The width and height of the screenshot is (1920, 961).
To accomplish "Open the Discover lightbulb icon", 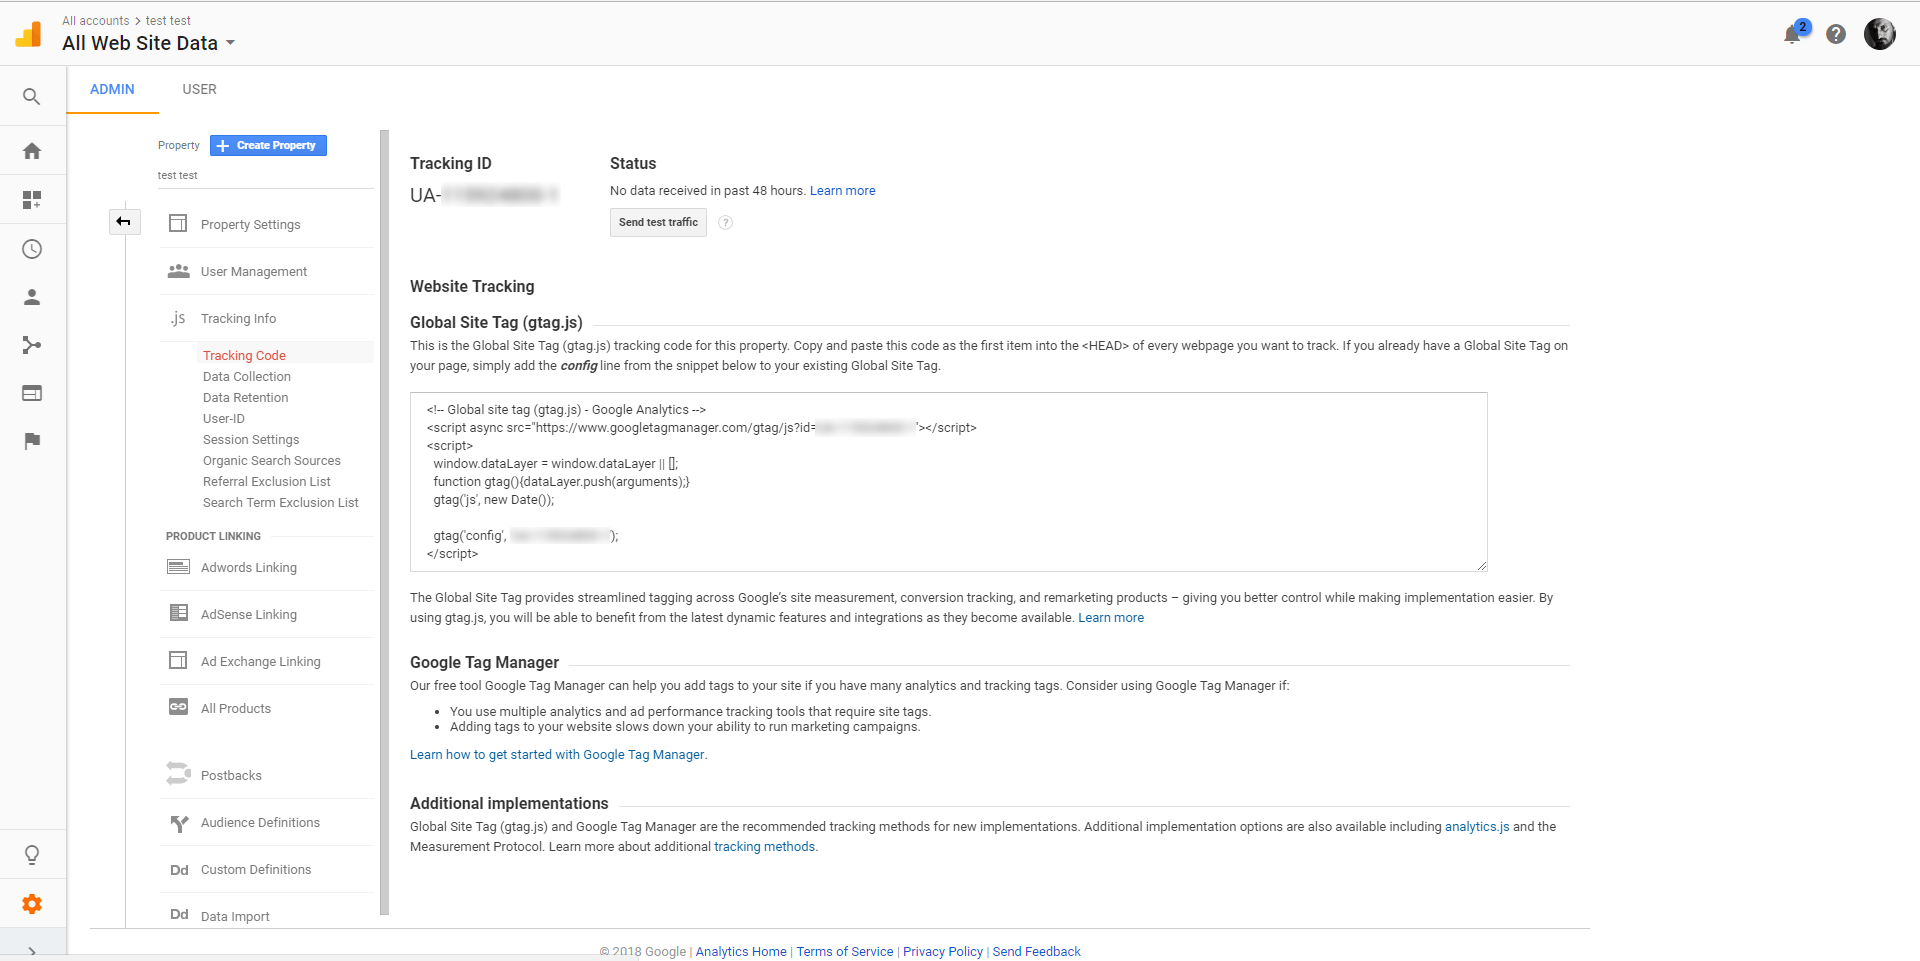I will point(32,855).
